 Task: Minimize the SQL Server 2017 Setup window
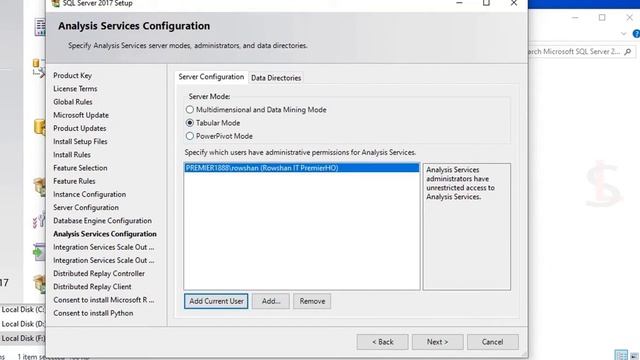pyautogui.click(x=459, y=3)
